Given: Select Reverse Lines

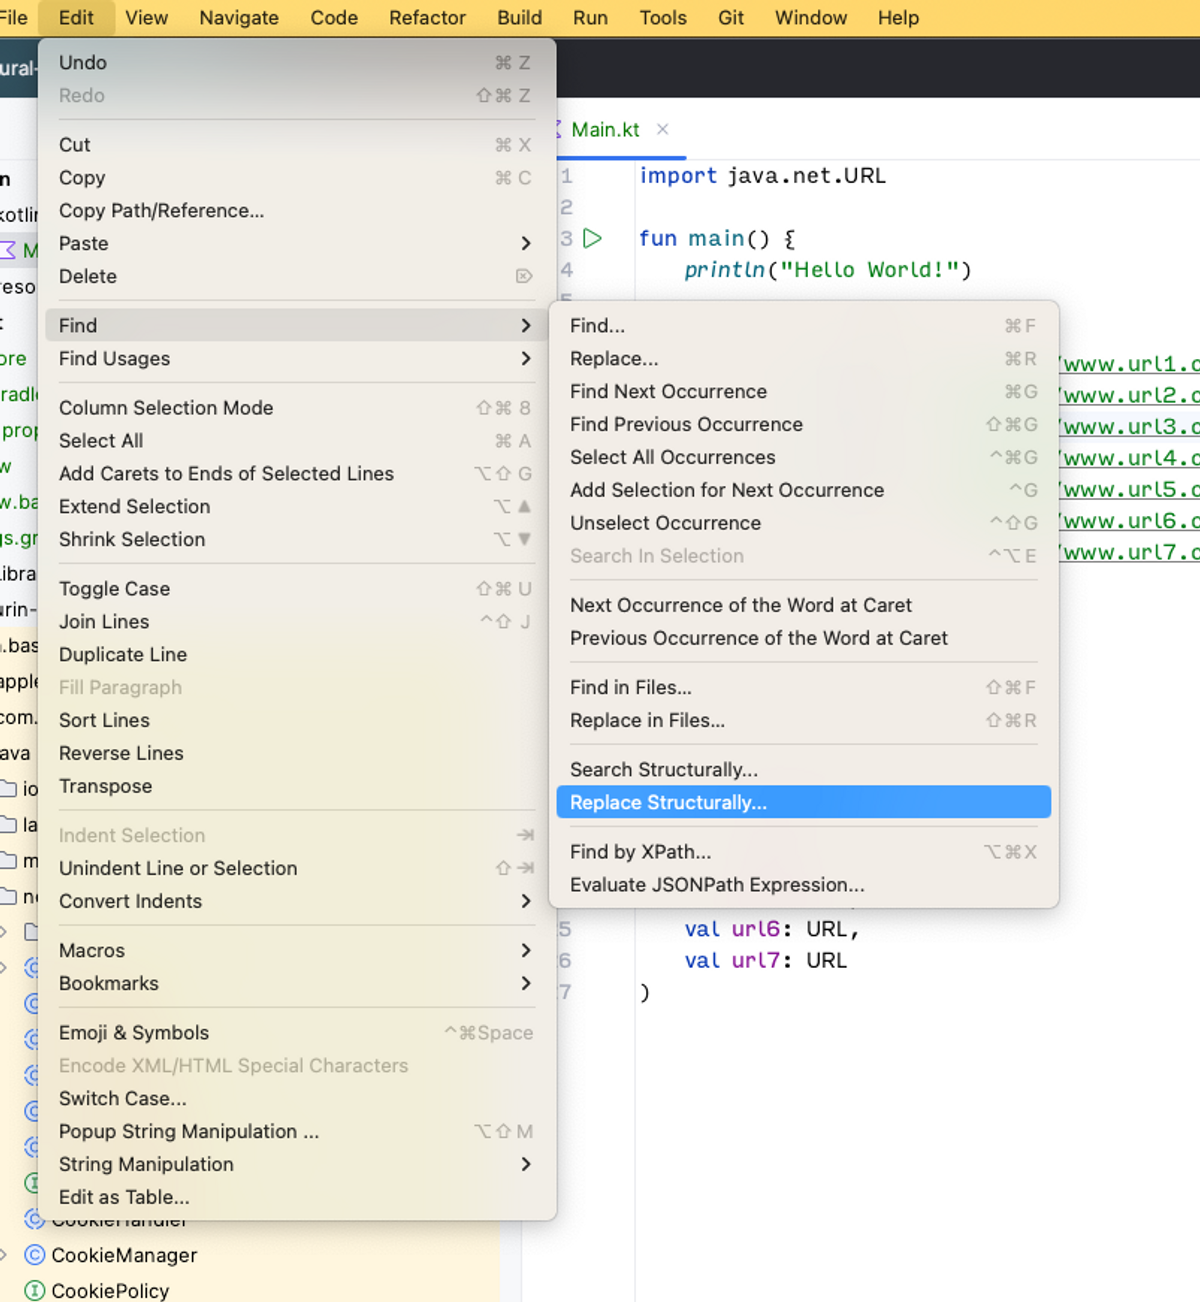Looking at the screenshot, I should [297, 753].
